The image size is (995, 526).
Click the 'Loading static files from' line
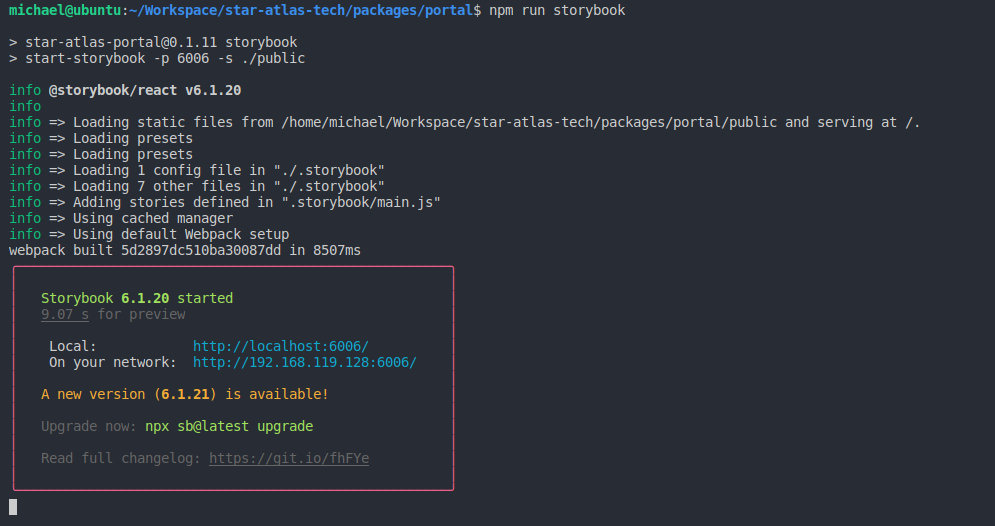click(x=465, y=122)
